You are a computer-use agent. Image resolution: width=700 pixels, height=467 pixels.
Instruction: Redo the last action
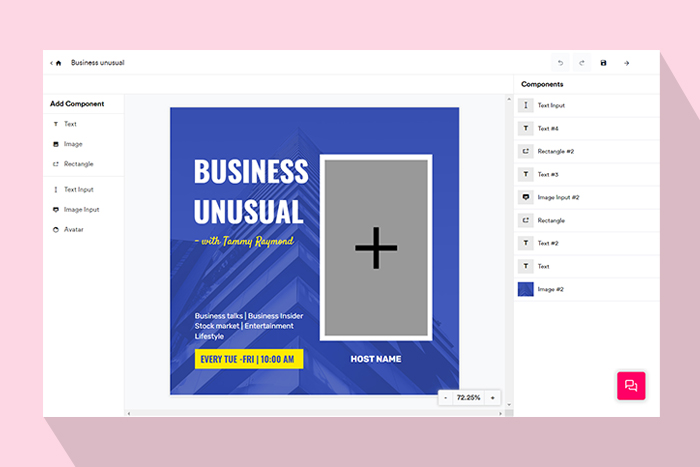click(x=582, y=63)
